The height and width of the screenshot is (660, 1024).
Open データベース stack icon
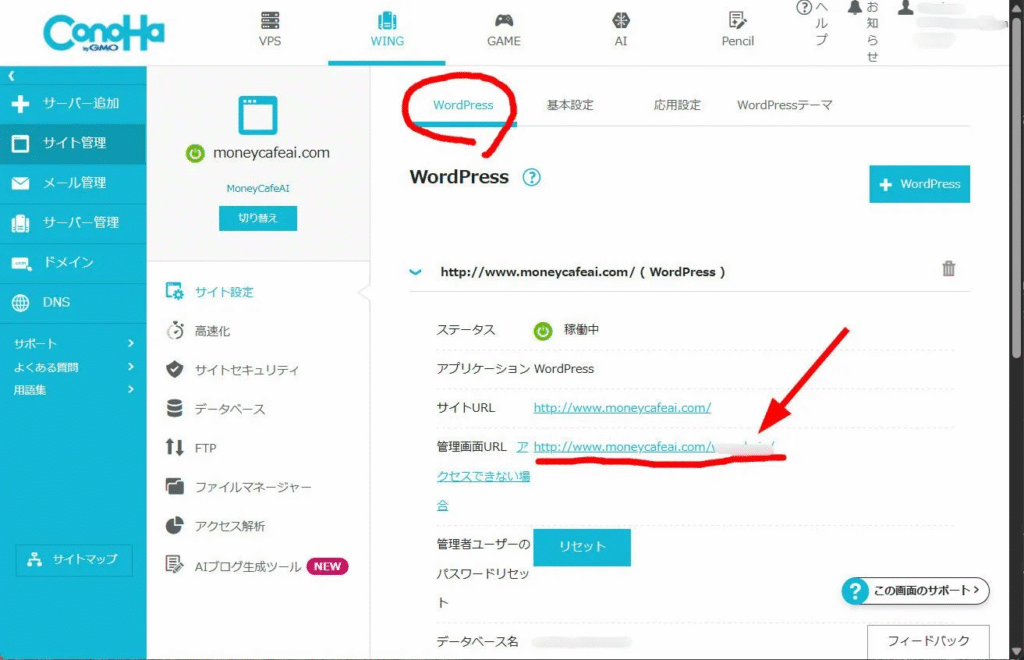174,409
